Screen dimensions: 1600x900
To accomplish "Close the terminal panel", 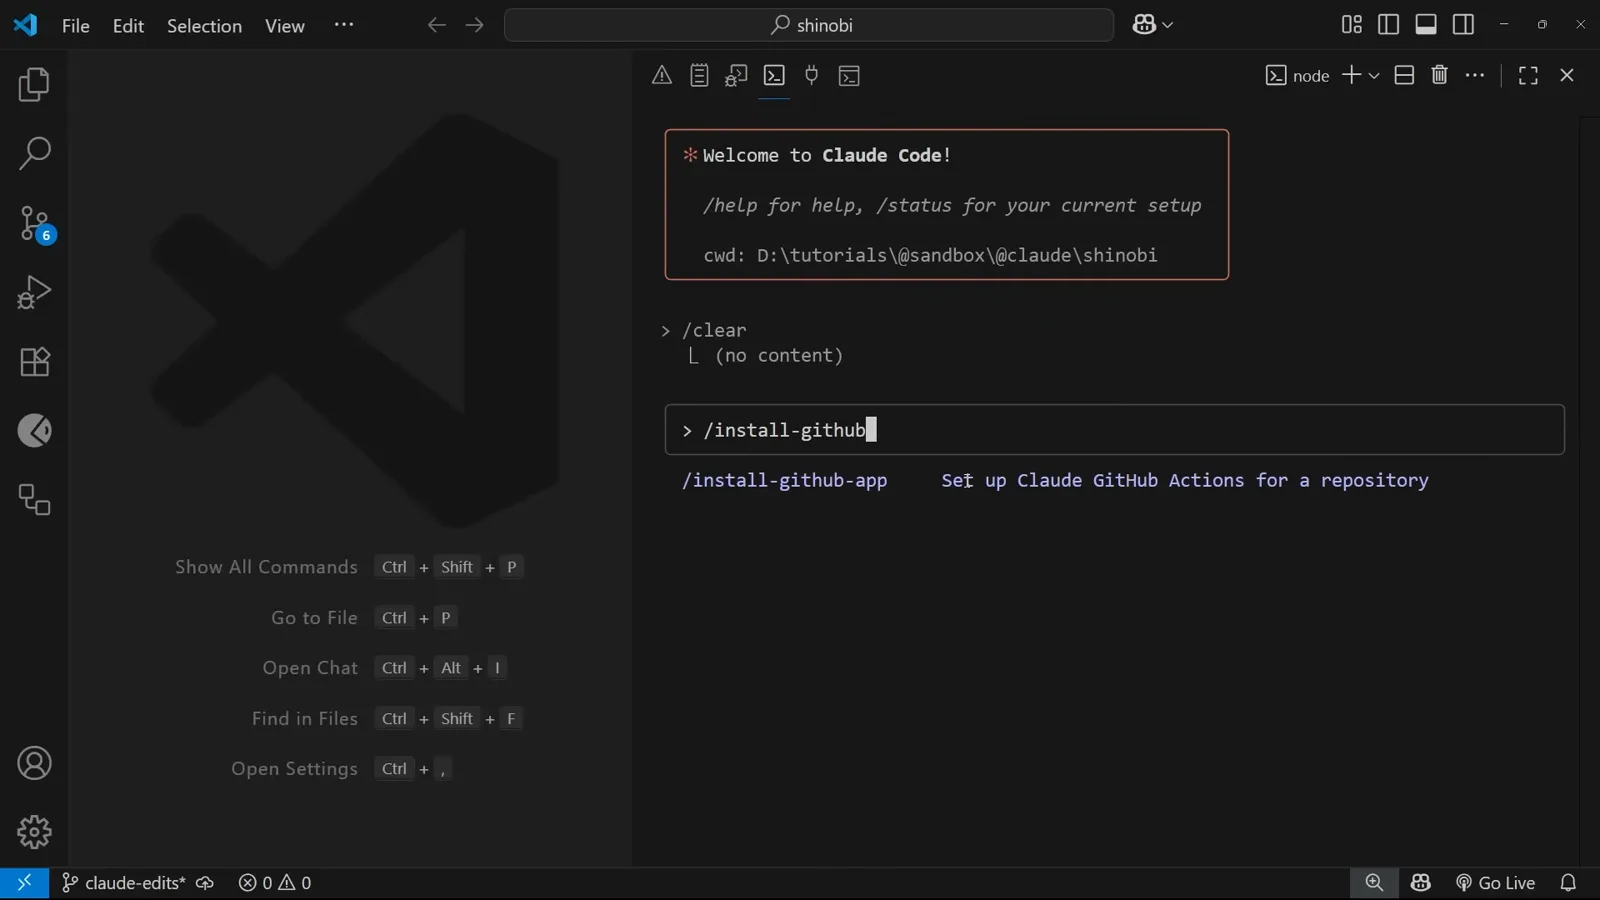I will point(1567,75).
